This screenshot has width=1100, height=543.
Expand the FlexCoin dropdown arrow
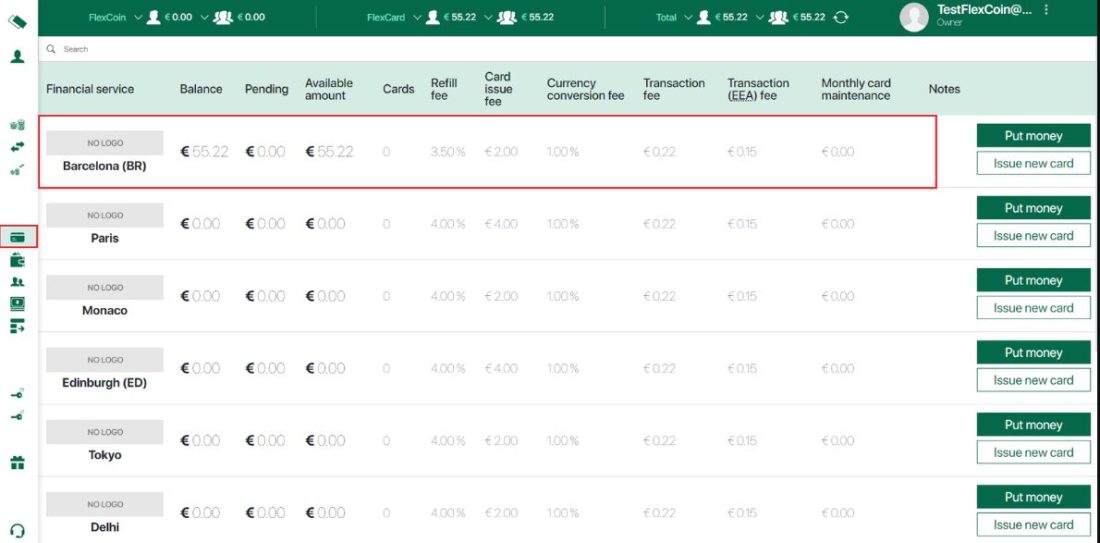(x=137, y=17)
